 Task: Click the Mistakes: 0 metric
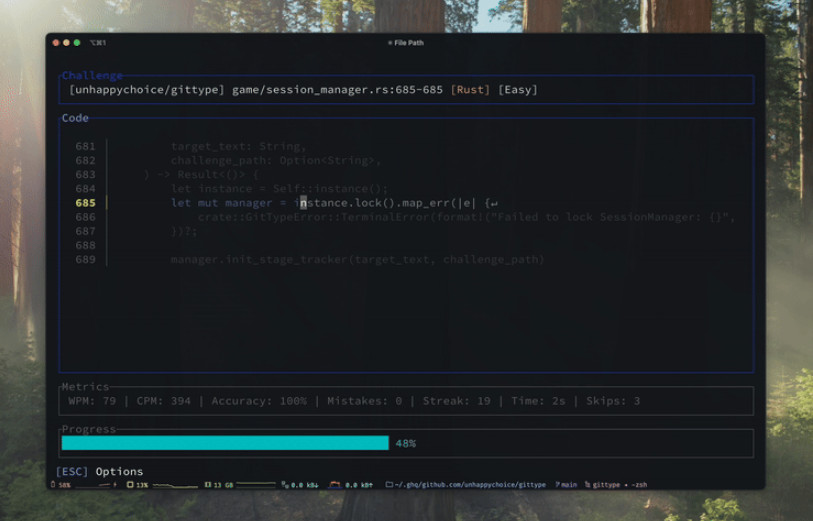pyautogui.click(x=365, y=401)
